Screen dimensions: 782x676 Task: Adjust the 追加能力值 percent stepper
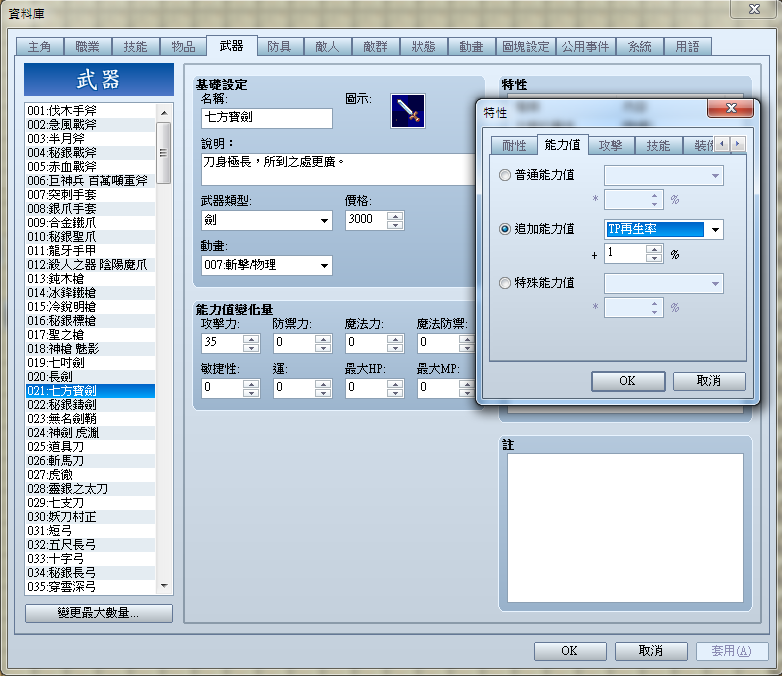654,253
